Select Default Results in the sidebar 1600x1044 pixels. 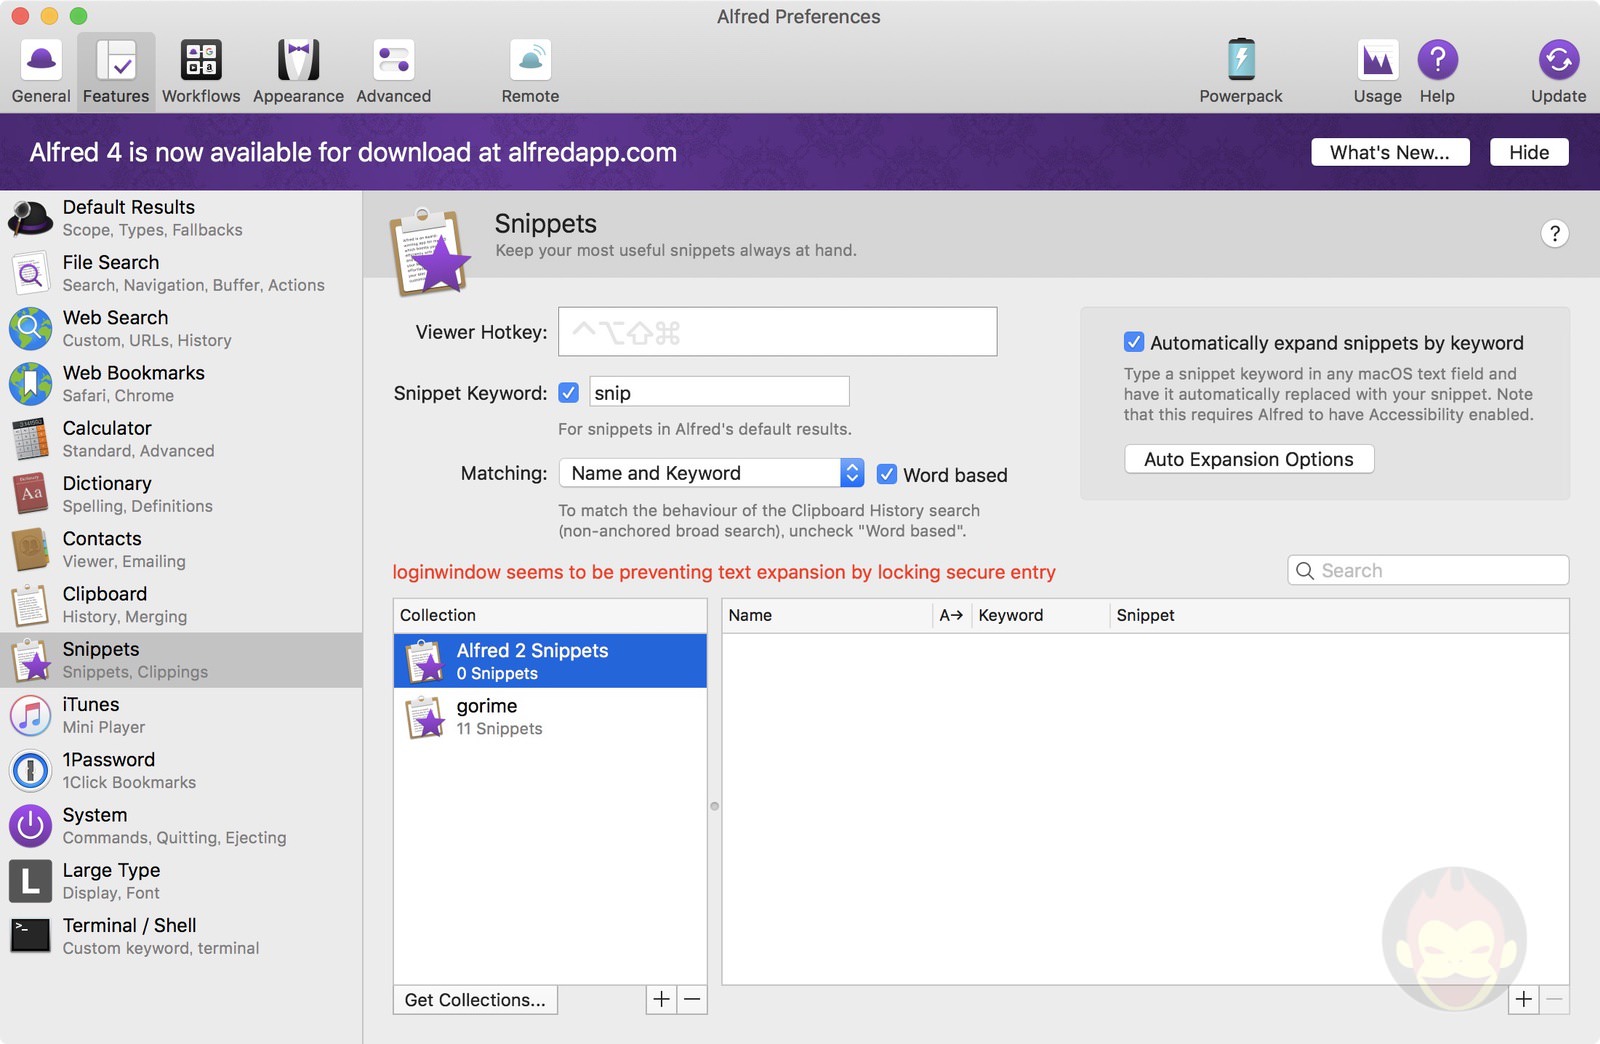click(x=181, y=218)
